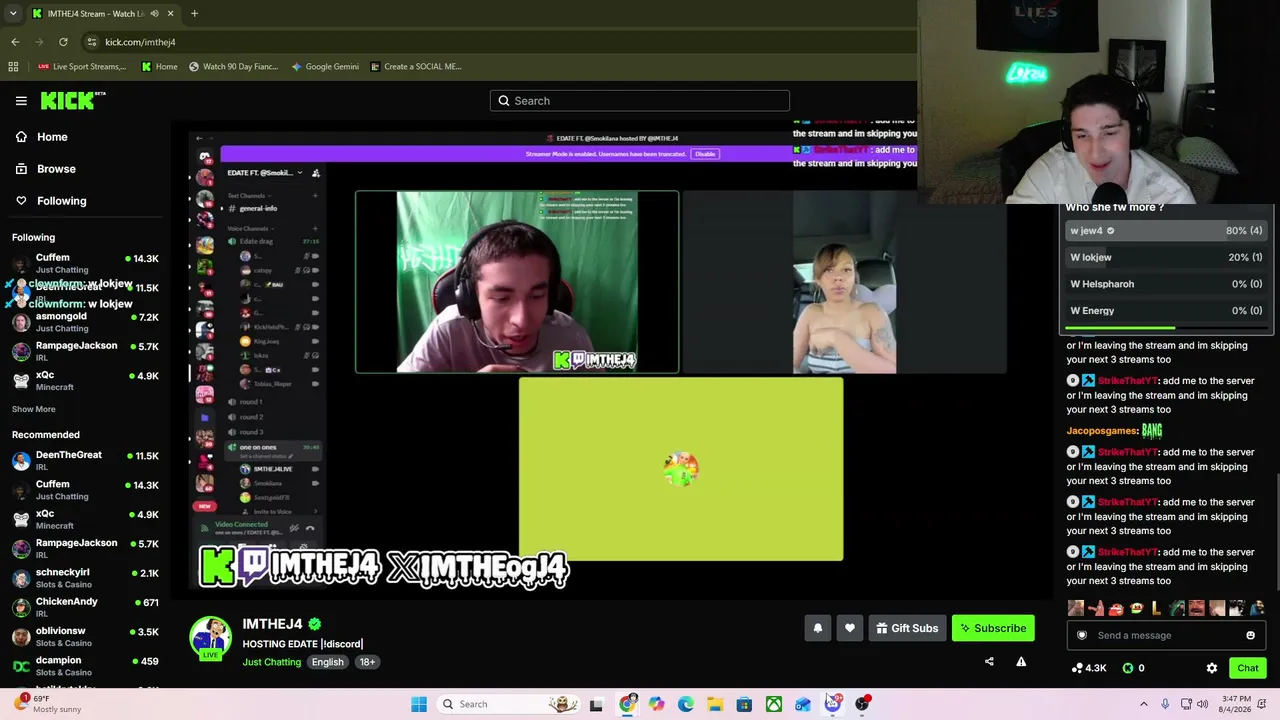This screenshot has width=1280, height=720.
Task: Open Following in the Kick sidebar
Action: (x=61, y=201)
